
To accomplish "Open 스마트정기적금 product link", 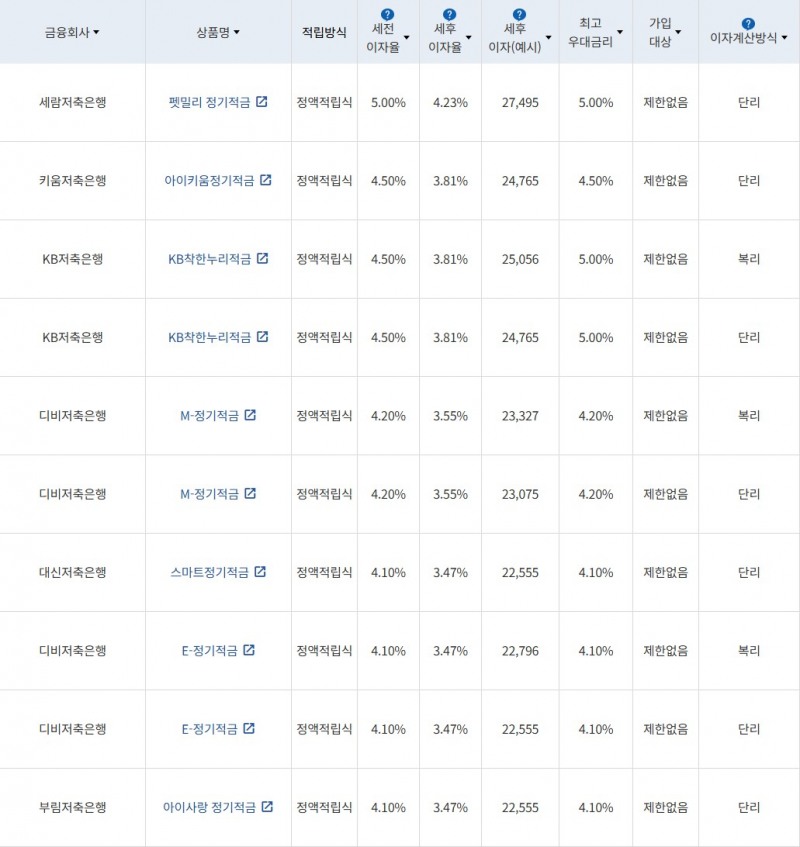I will click(209, 573).
